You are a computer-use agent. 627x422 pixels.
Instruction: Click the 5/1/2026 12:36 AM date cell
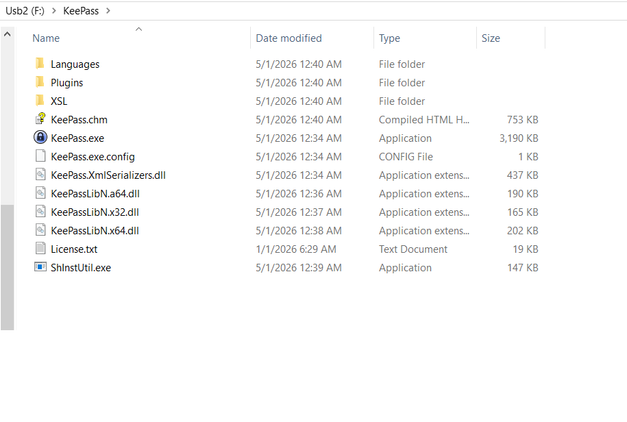[x=299, y=193]
